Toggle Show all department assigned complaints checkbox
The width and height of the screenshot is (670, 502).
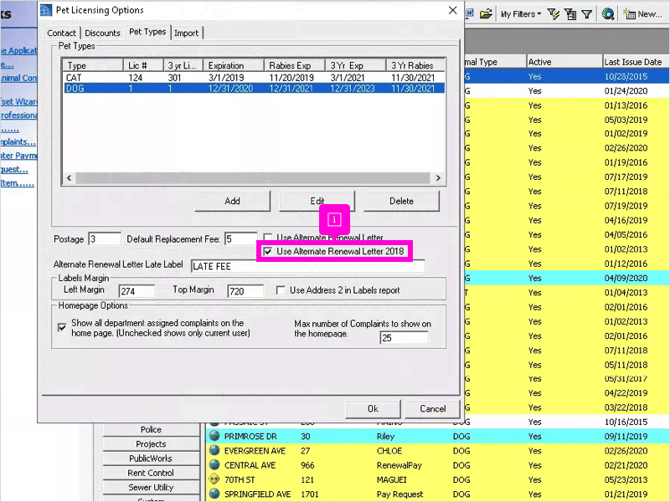tap(62, 327)
